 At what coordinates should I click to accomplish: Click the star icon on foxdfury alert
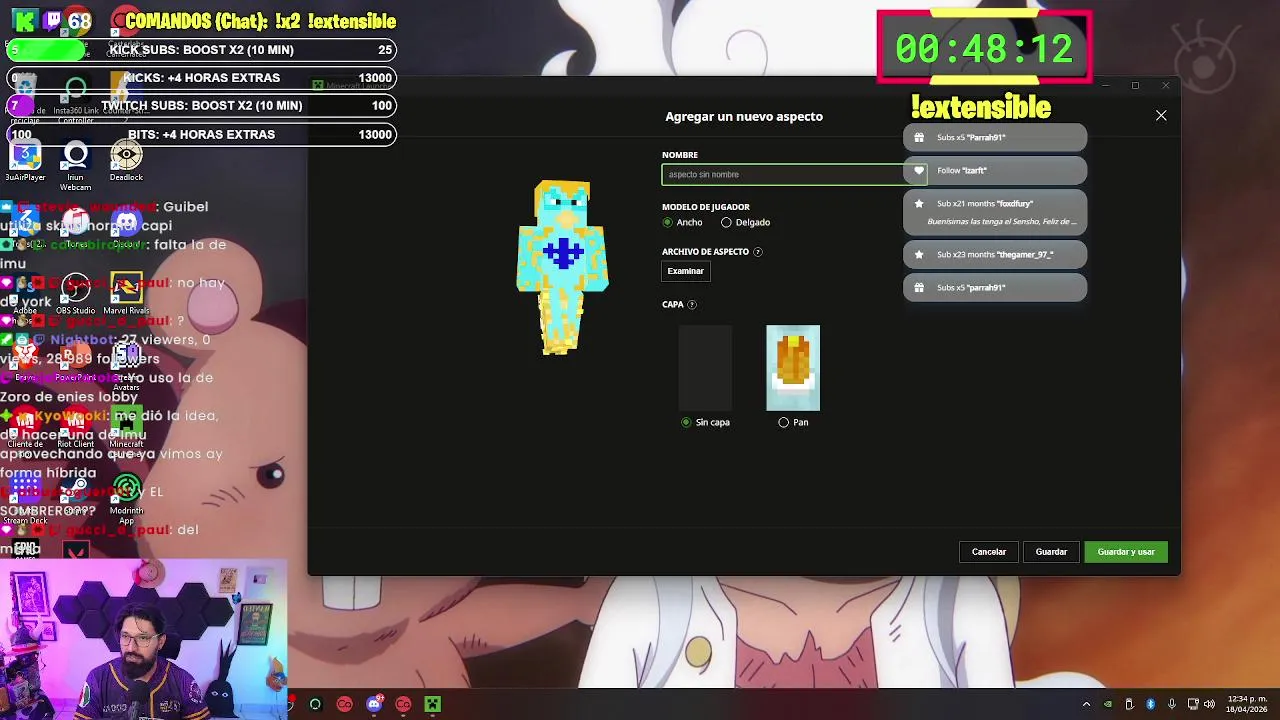919,204
